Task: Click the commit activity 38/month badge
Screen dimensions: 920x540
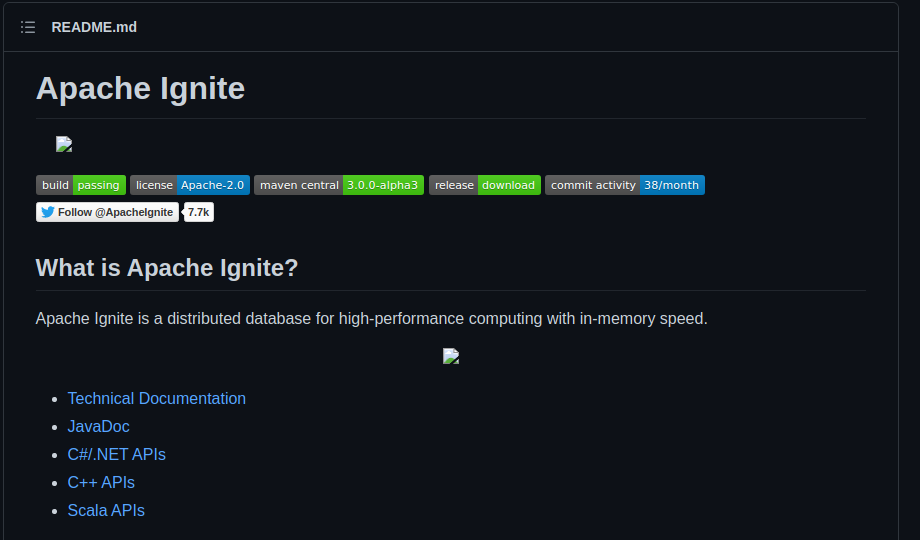Action: coord(625,185)
